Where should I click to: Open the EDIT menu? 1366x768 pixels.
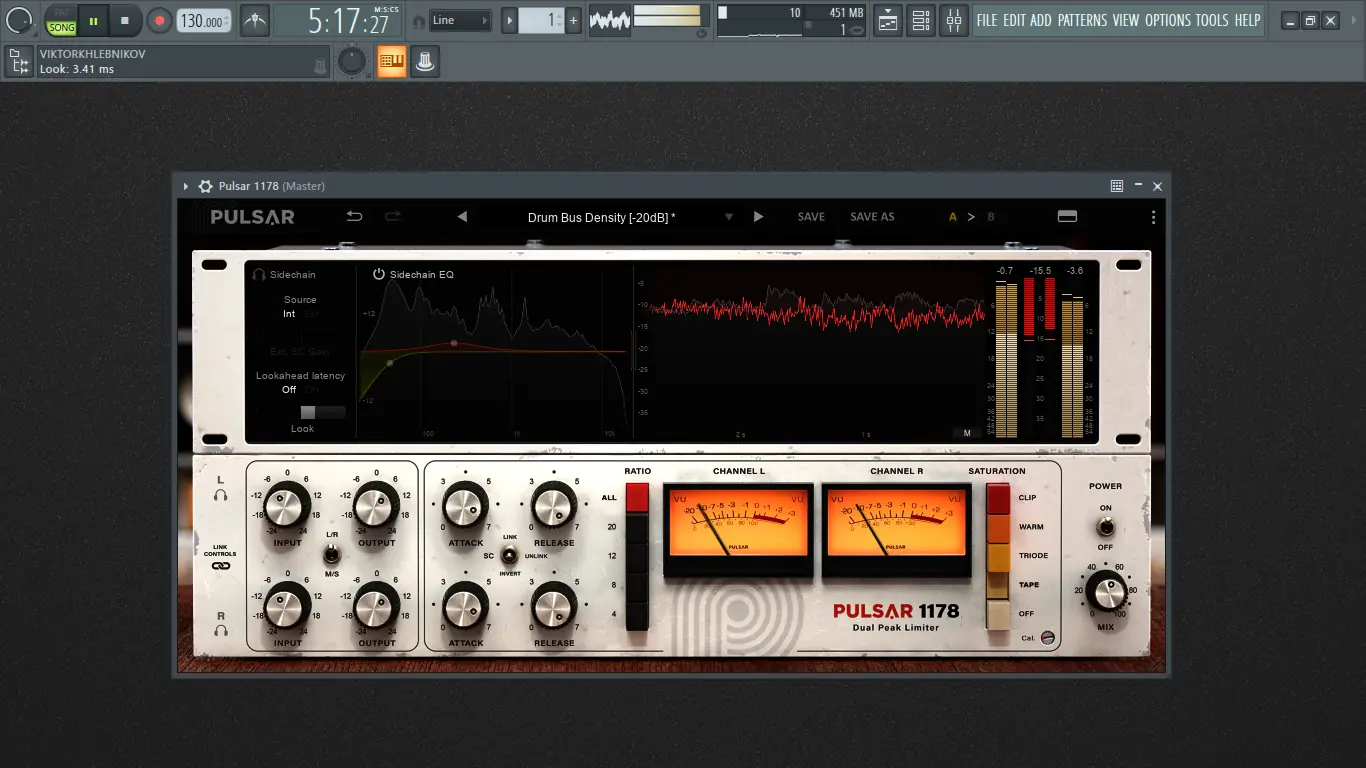tap(1014, 20)
